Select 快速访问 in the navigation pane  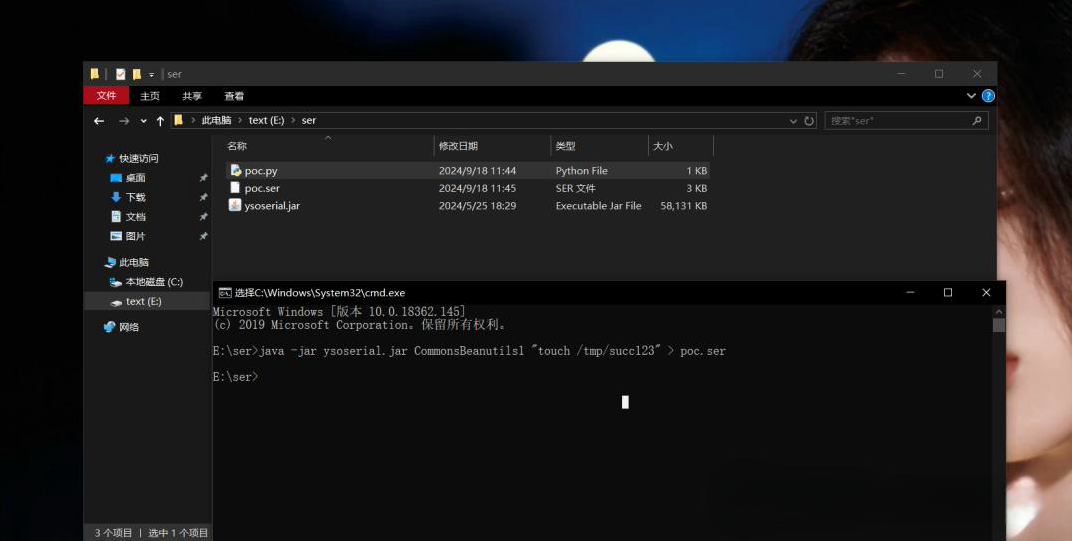click(x=138, y=158)
